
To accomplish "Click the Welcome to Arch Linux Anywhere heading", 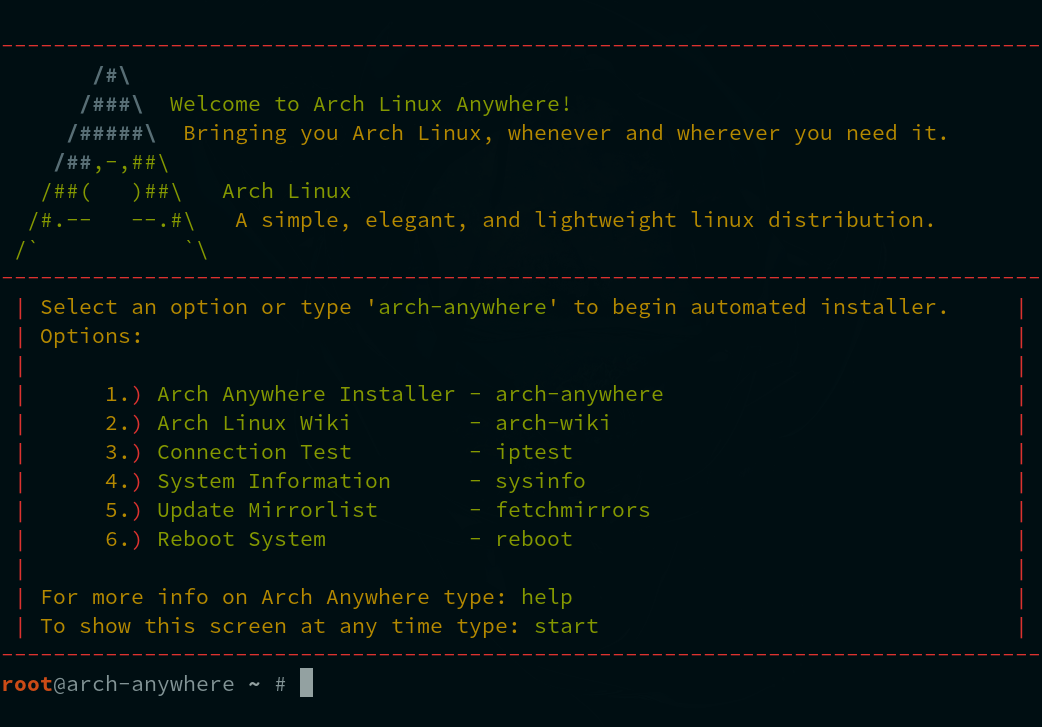I will tap(370, 104).
